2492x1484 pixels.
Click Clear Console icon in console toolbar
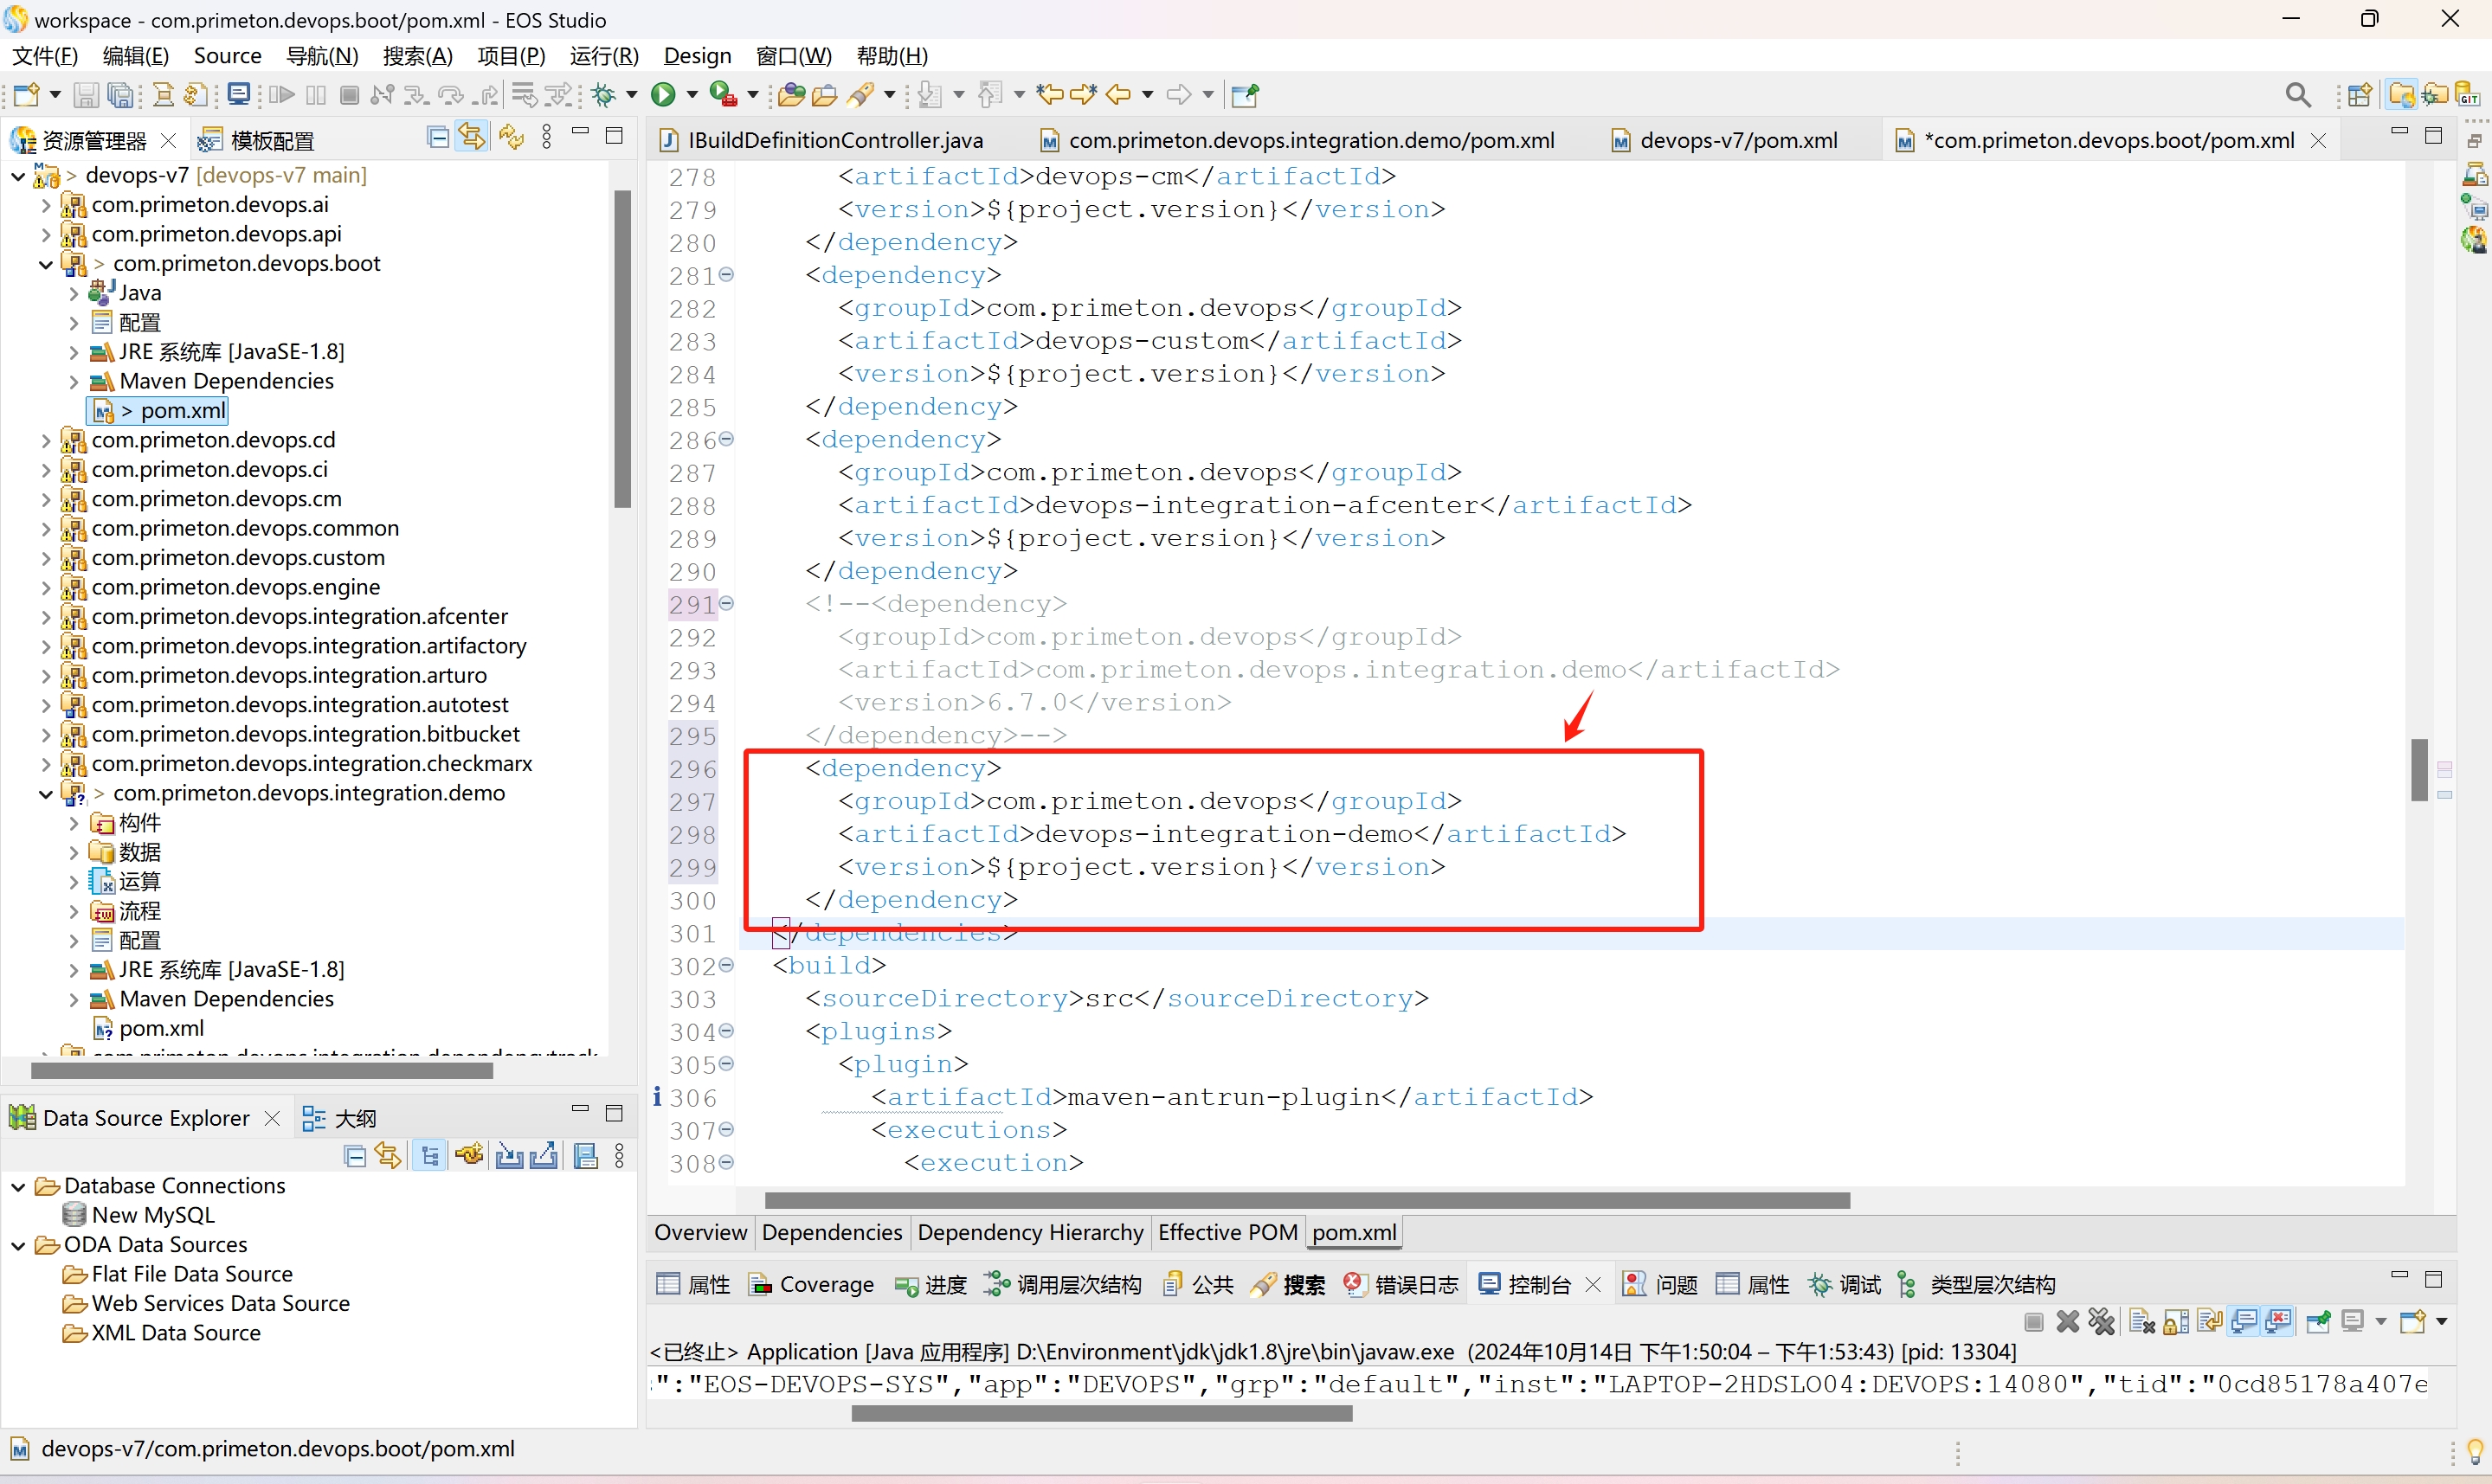click(x=2141, y=1322)
